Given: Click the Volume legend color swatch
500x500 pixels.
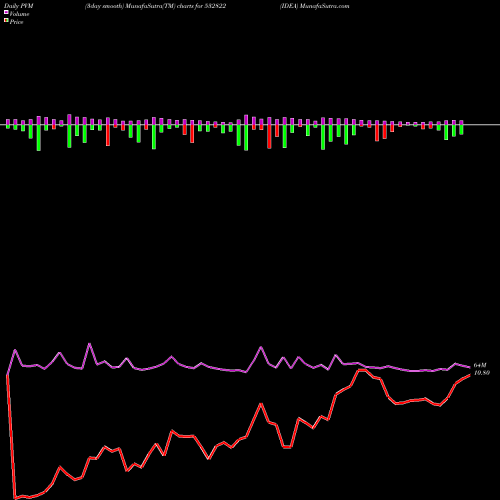Looking at the screenshot, I should click(x=6, y=12).
